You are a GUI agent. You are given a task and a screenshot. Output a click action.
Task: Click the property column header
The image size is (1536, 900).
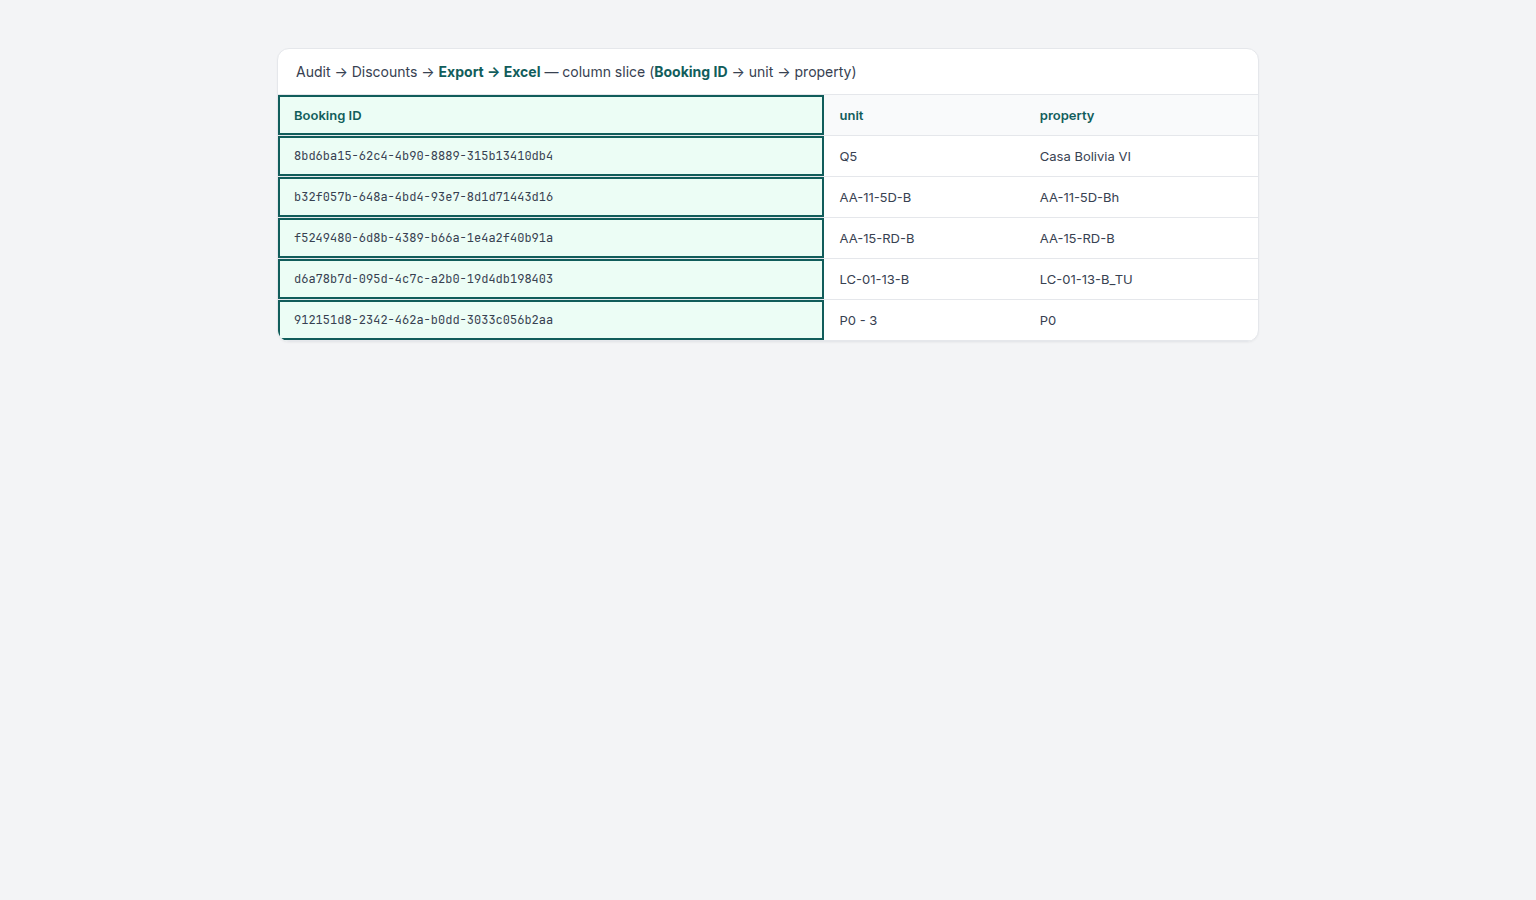point(1141,115)
